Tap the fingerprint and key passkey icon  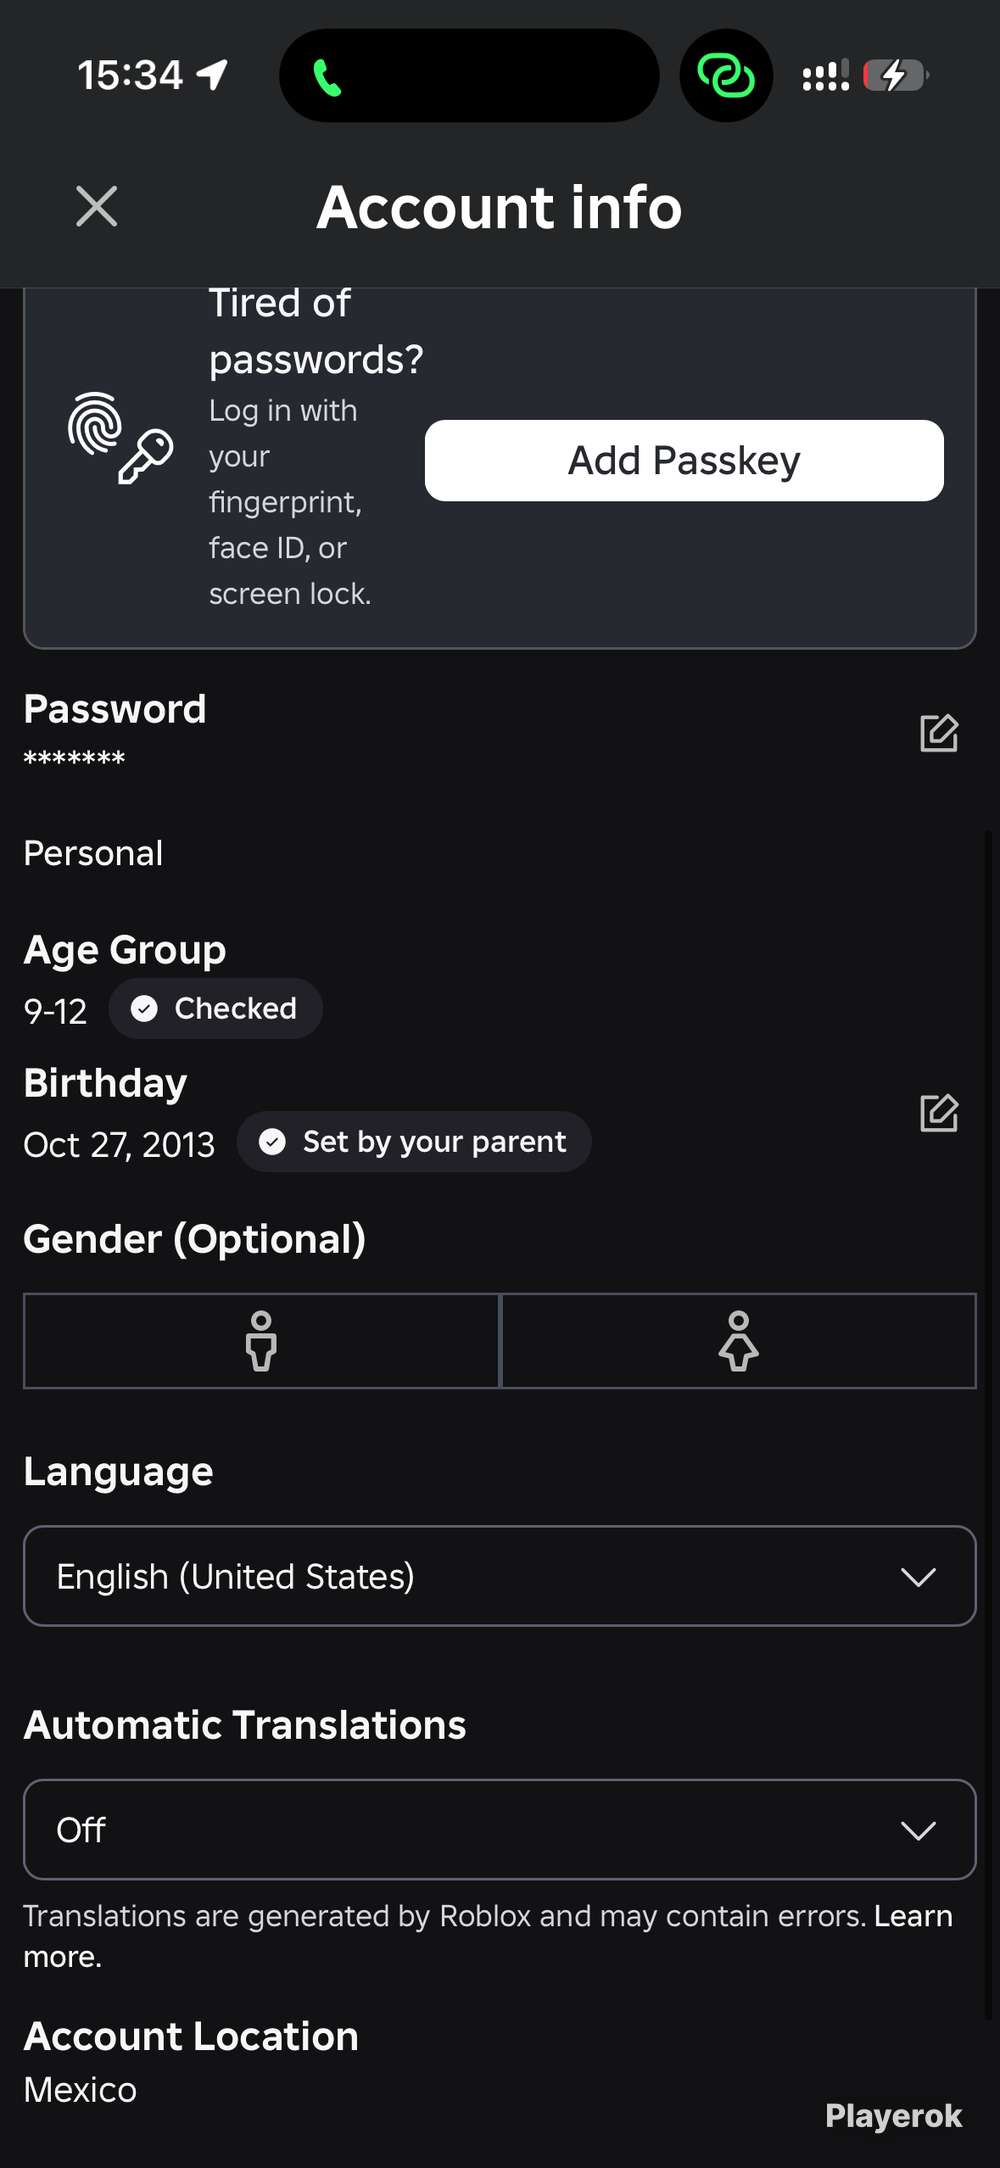click(x=120, y=438)
